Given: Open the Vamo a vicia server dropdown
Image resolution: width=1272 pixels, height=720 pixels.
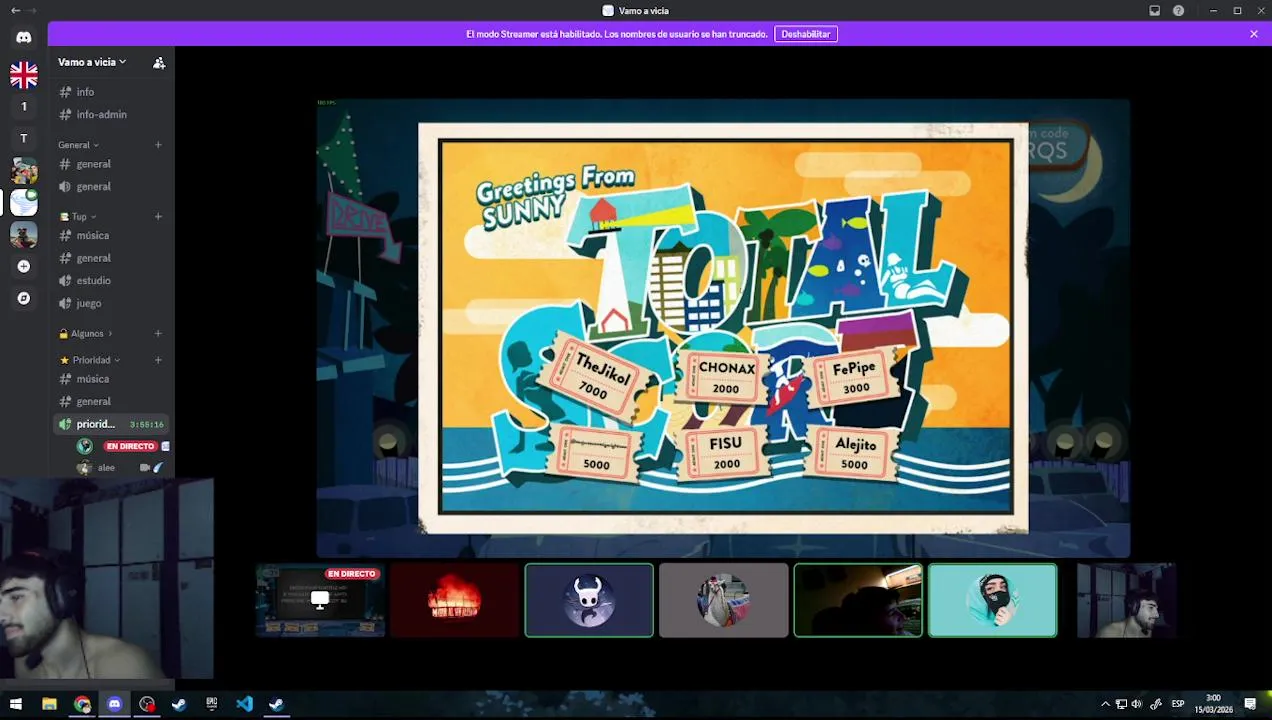Looking at the screenshot, I should tap(92, 62).
